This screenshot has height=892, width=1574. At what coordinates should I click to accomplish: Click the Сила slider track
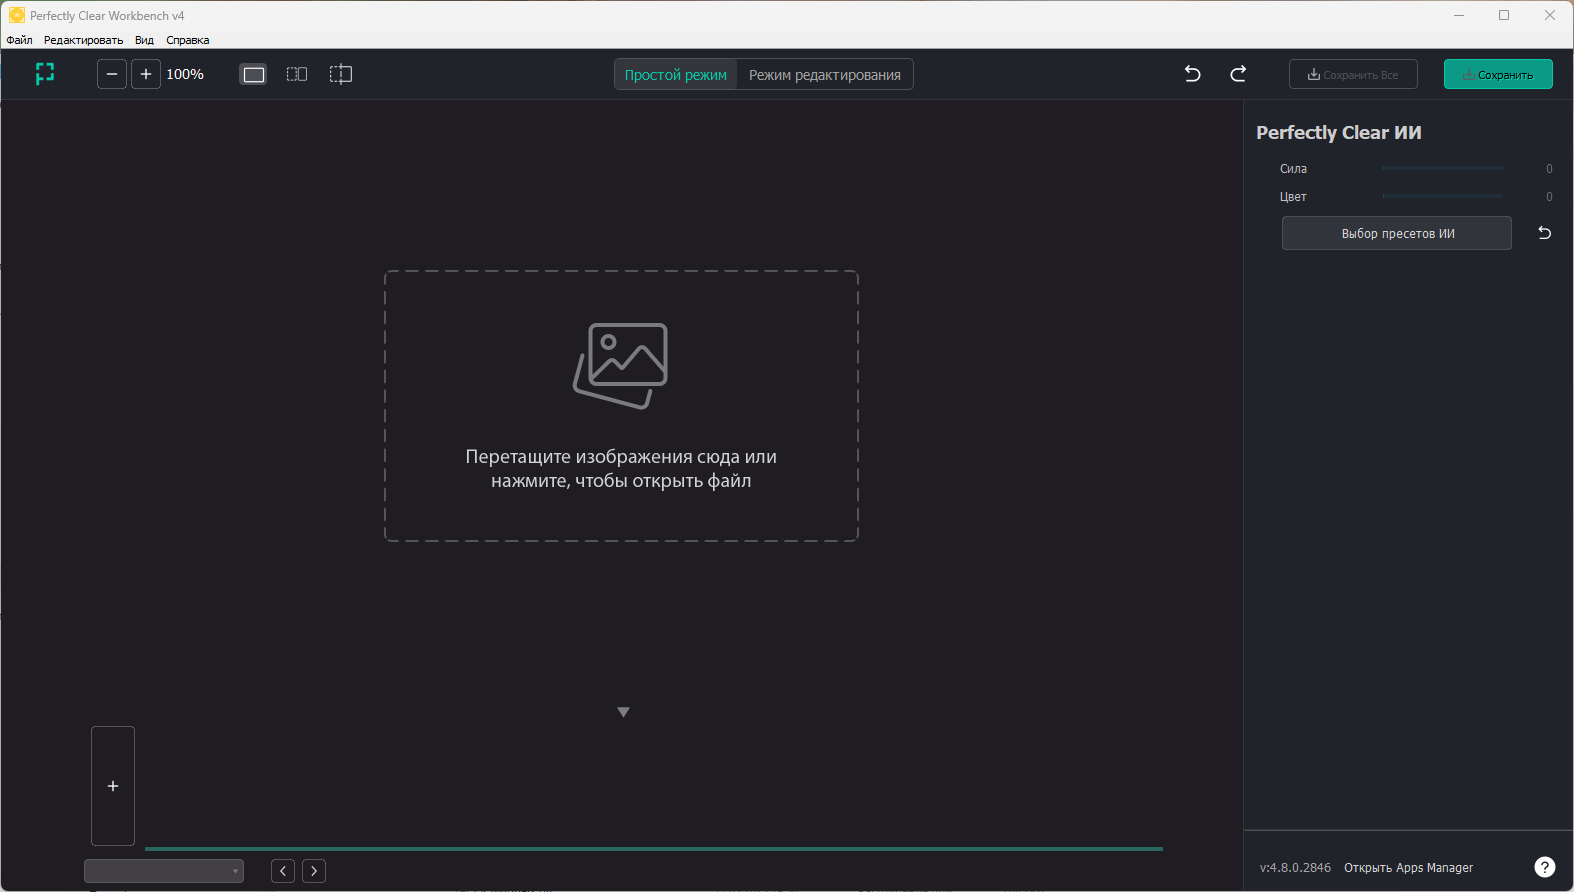pyautogui.click(x=1441, y=169)
